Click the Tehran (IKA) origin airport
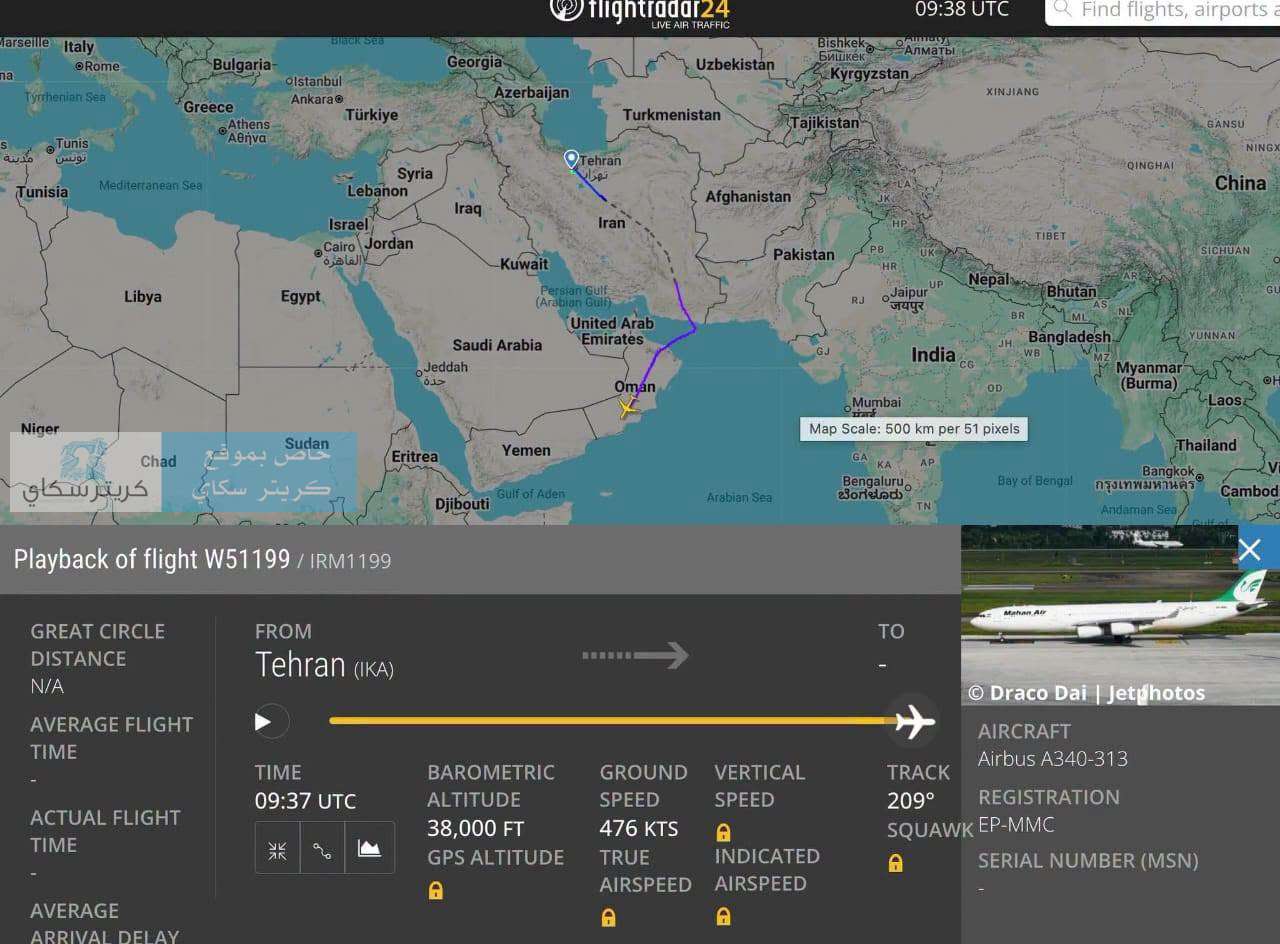Image resolution: width=1280 pixels, height=944 pixels. pos(324,666)
